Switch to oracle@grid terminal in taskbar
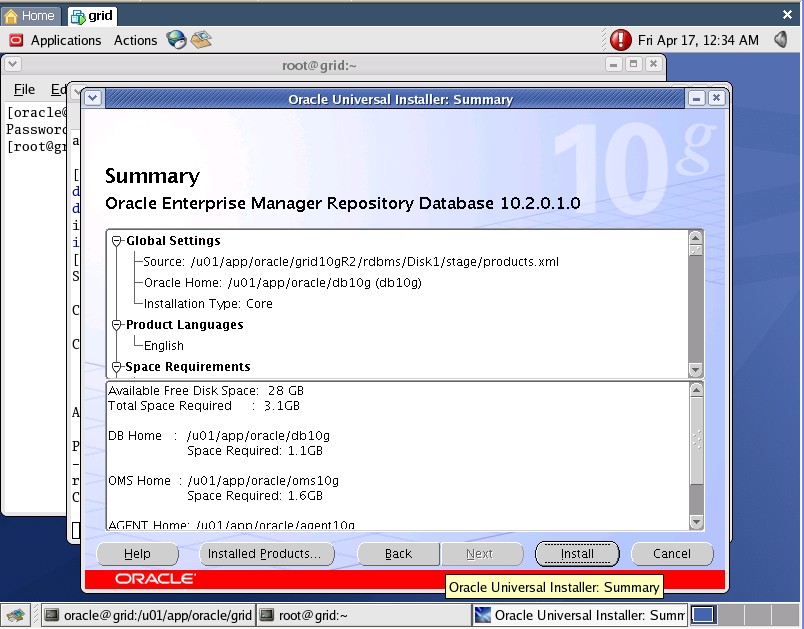Viewport: 804px width, 629px height. (x=148, y=615)
